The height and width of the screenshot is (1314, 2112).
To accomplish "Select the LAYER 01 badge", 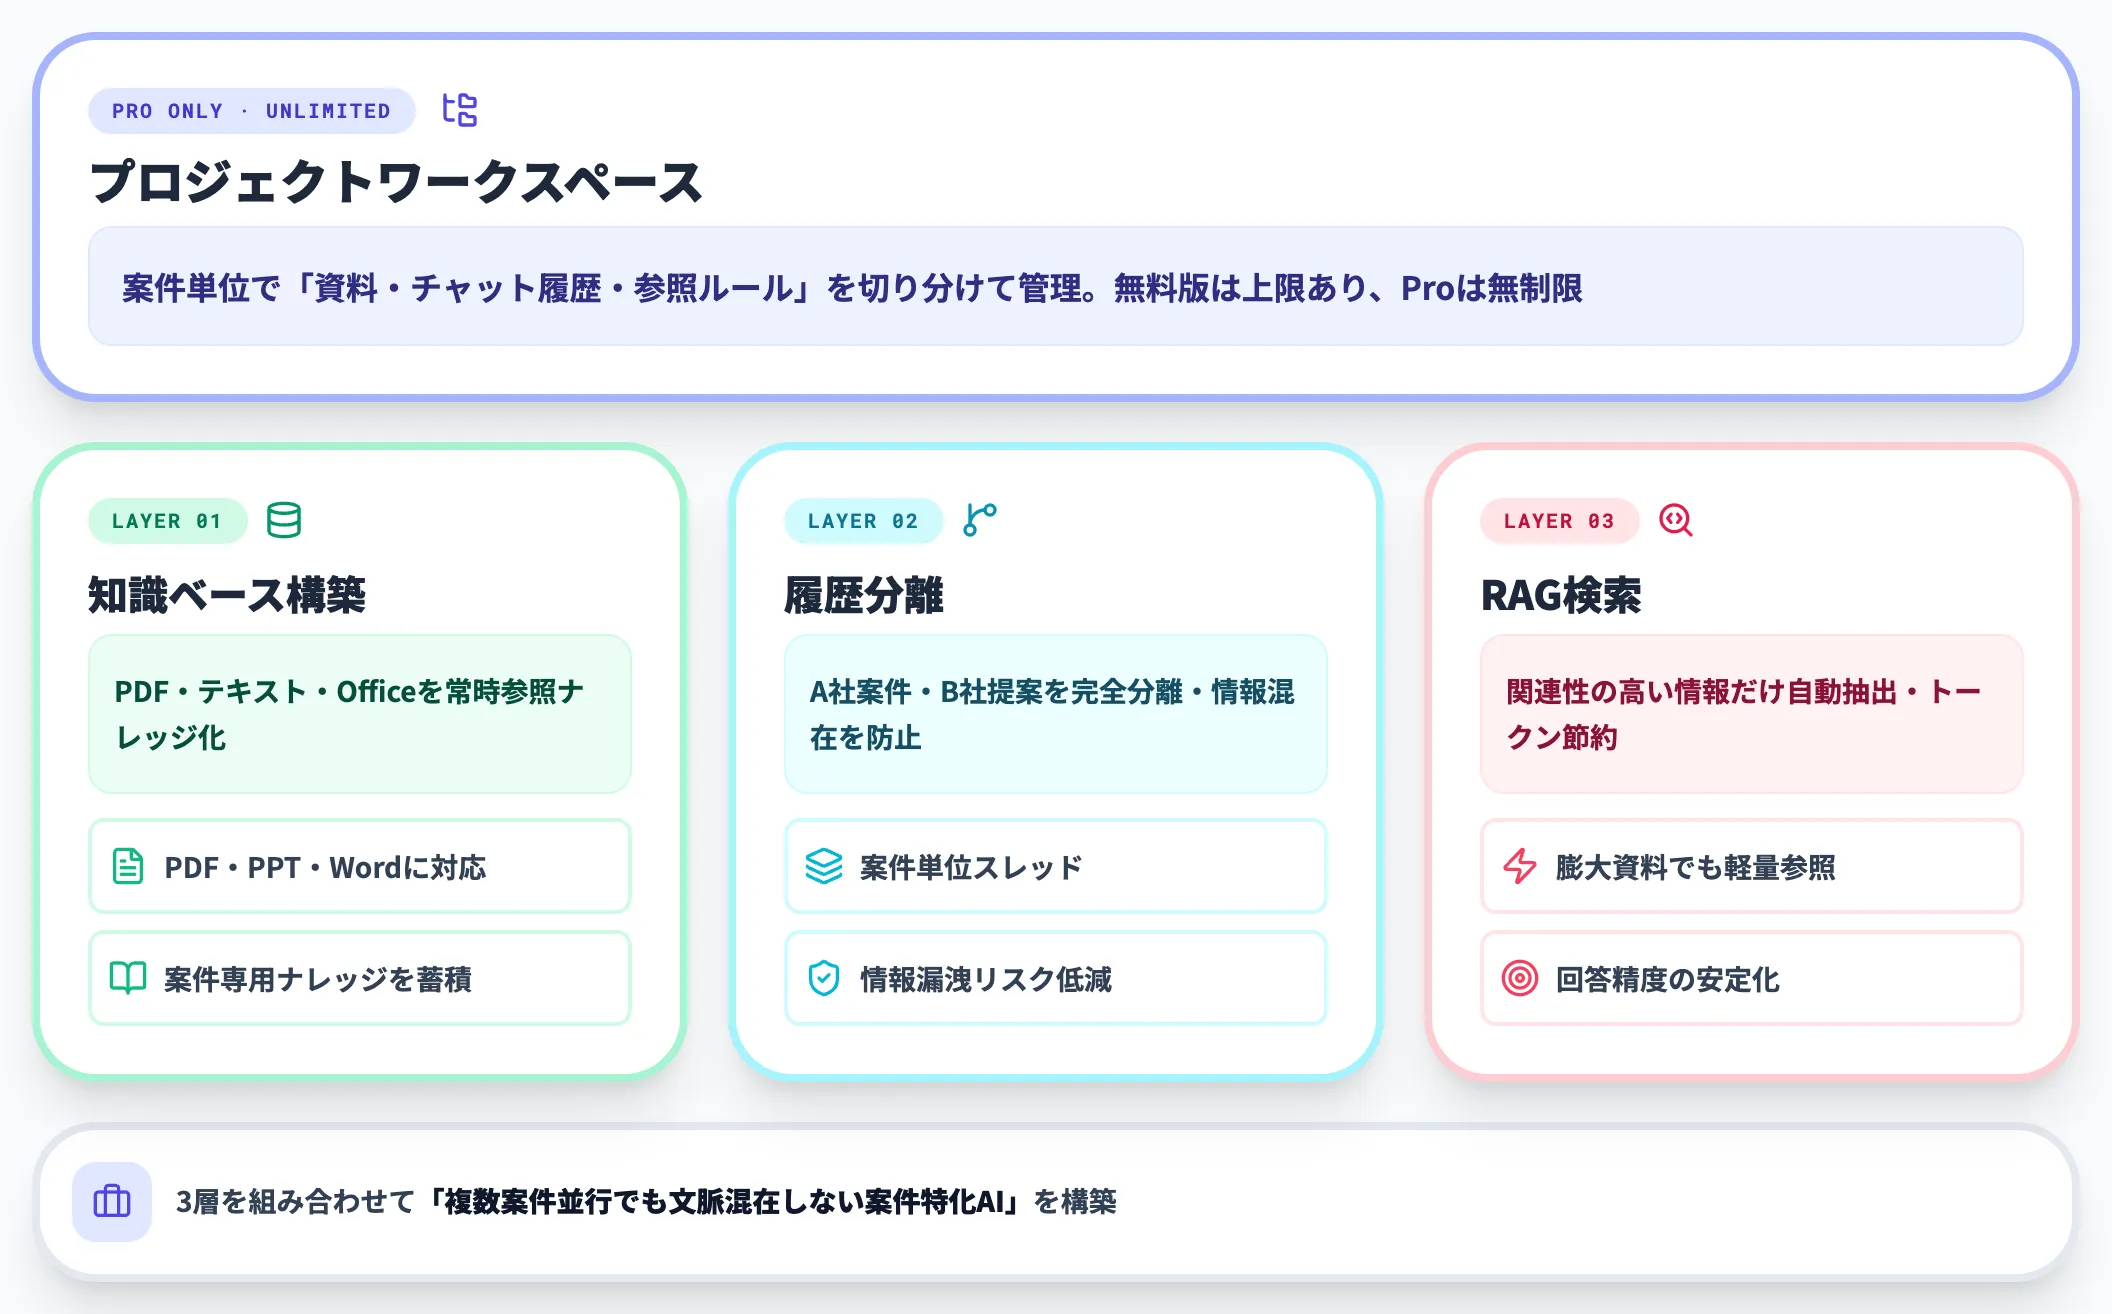I will [x=167, y=521].
